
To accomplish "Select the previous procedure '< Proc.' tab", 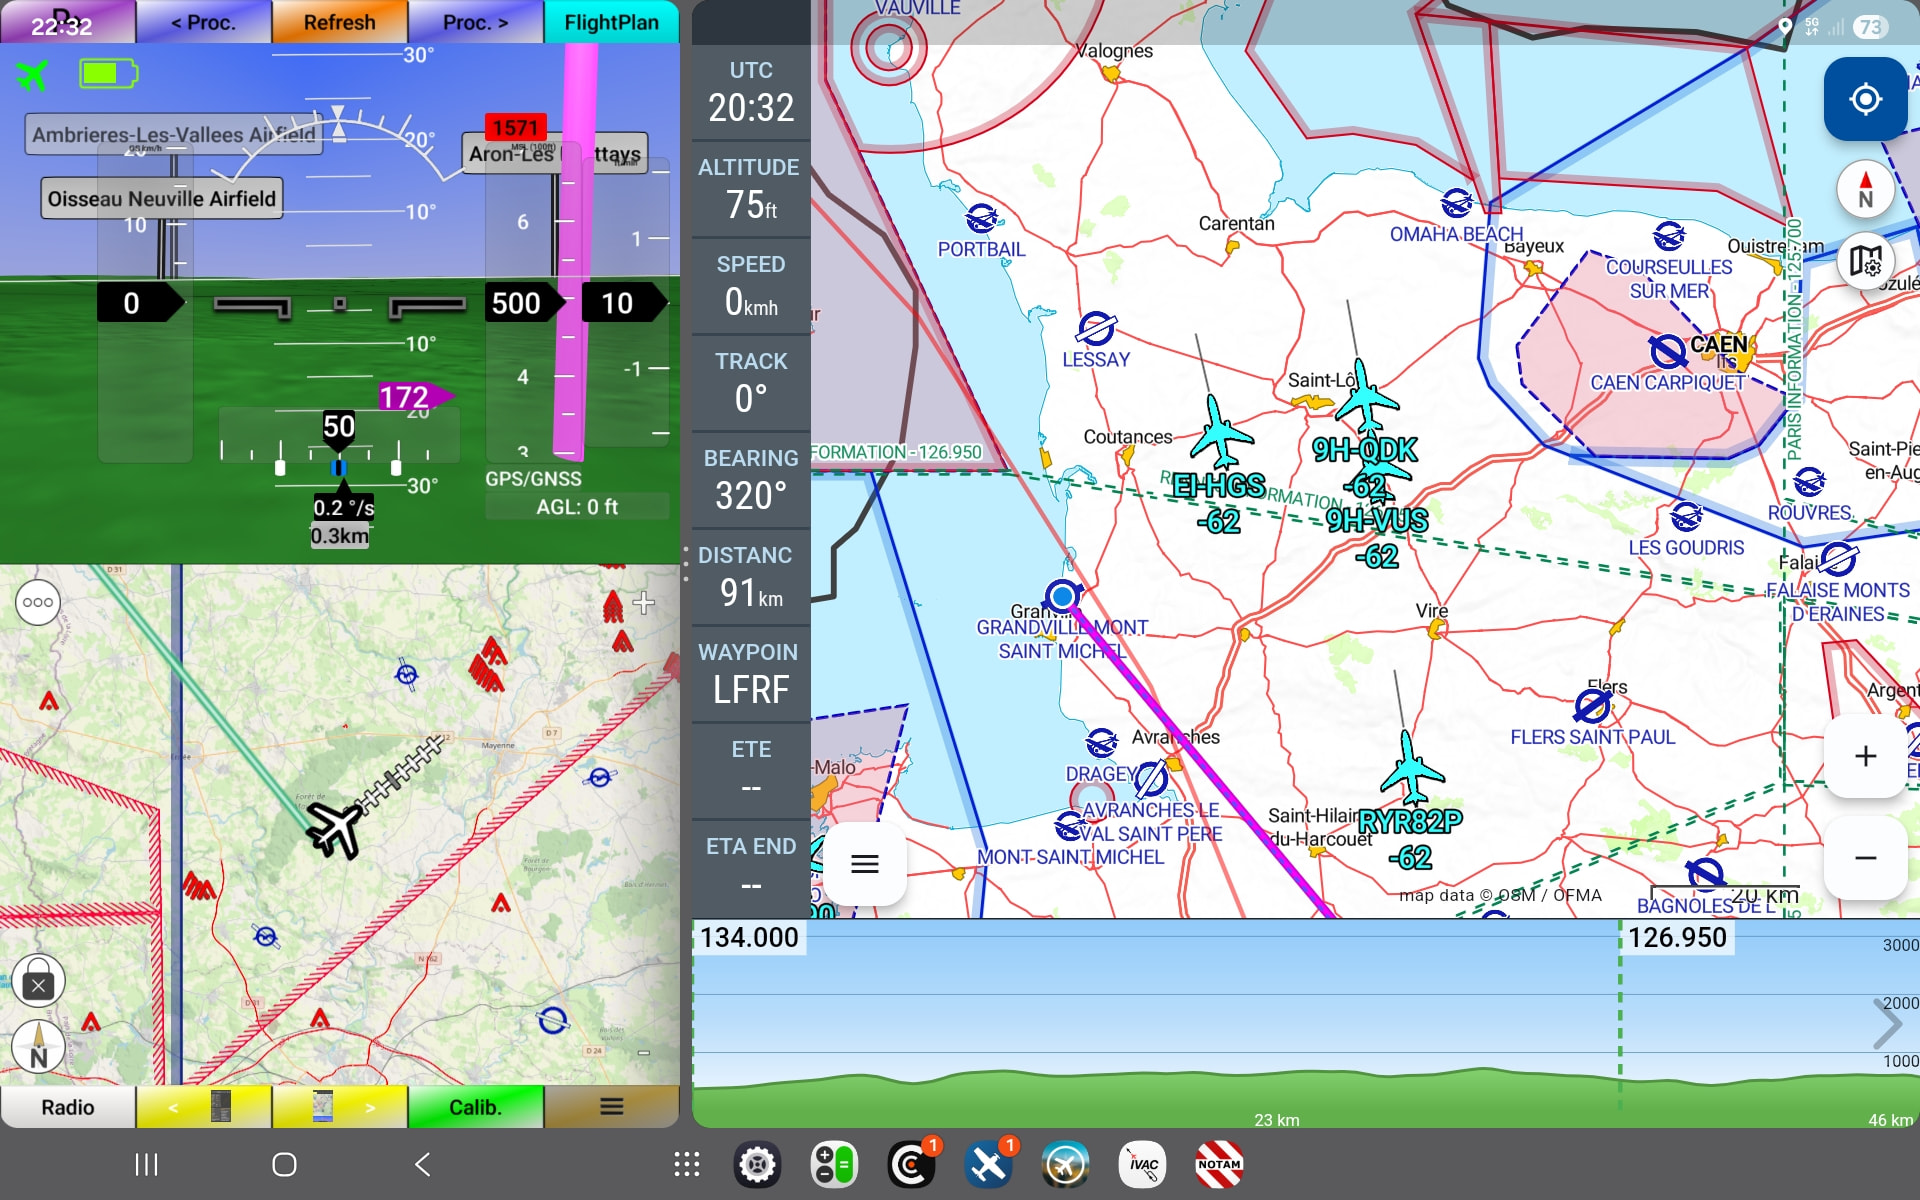I will click(203, 22).
